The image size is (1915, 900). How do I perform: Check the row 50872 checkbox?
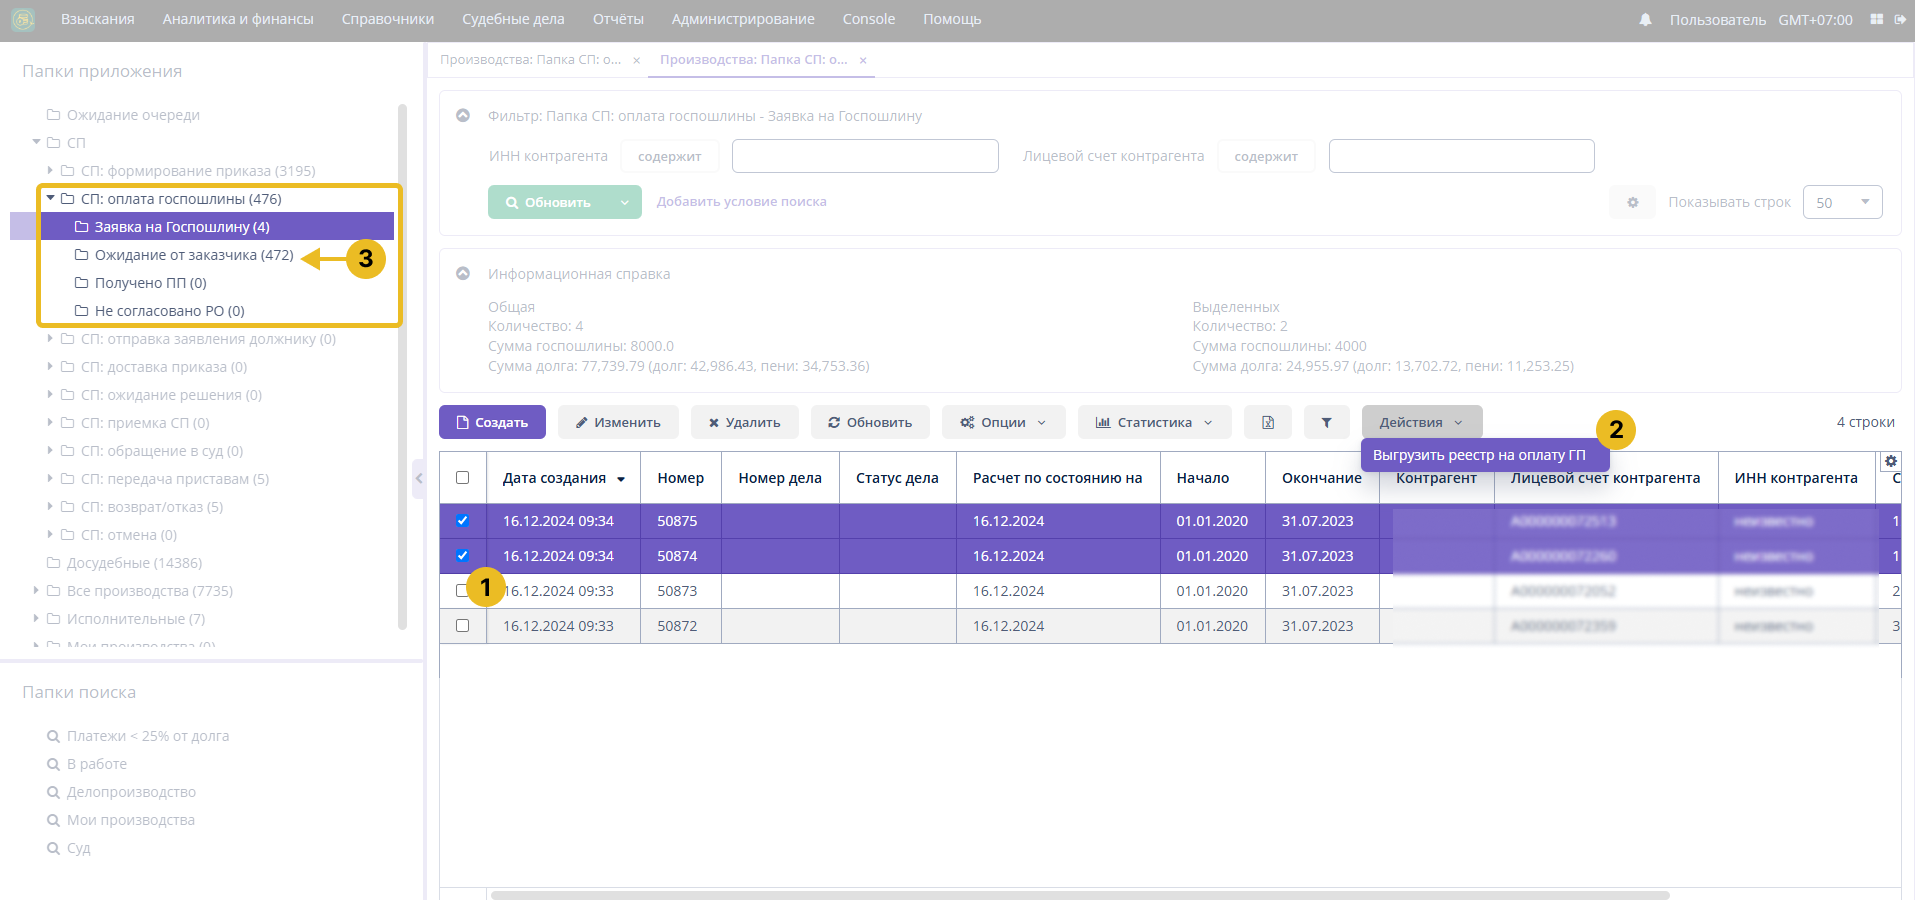click(462, 626)
